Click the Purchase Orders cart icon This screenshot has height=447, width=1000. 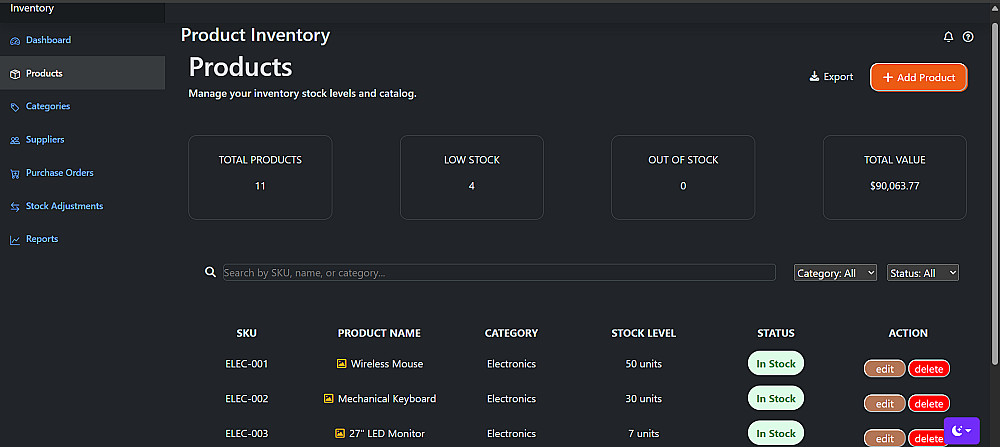(14, 173)
